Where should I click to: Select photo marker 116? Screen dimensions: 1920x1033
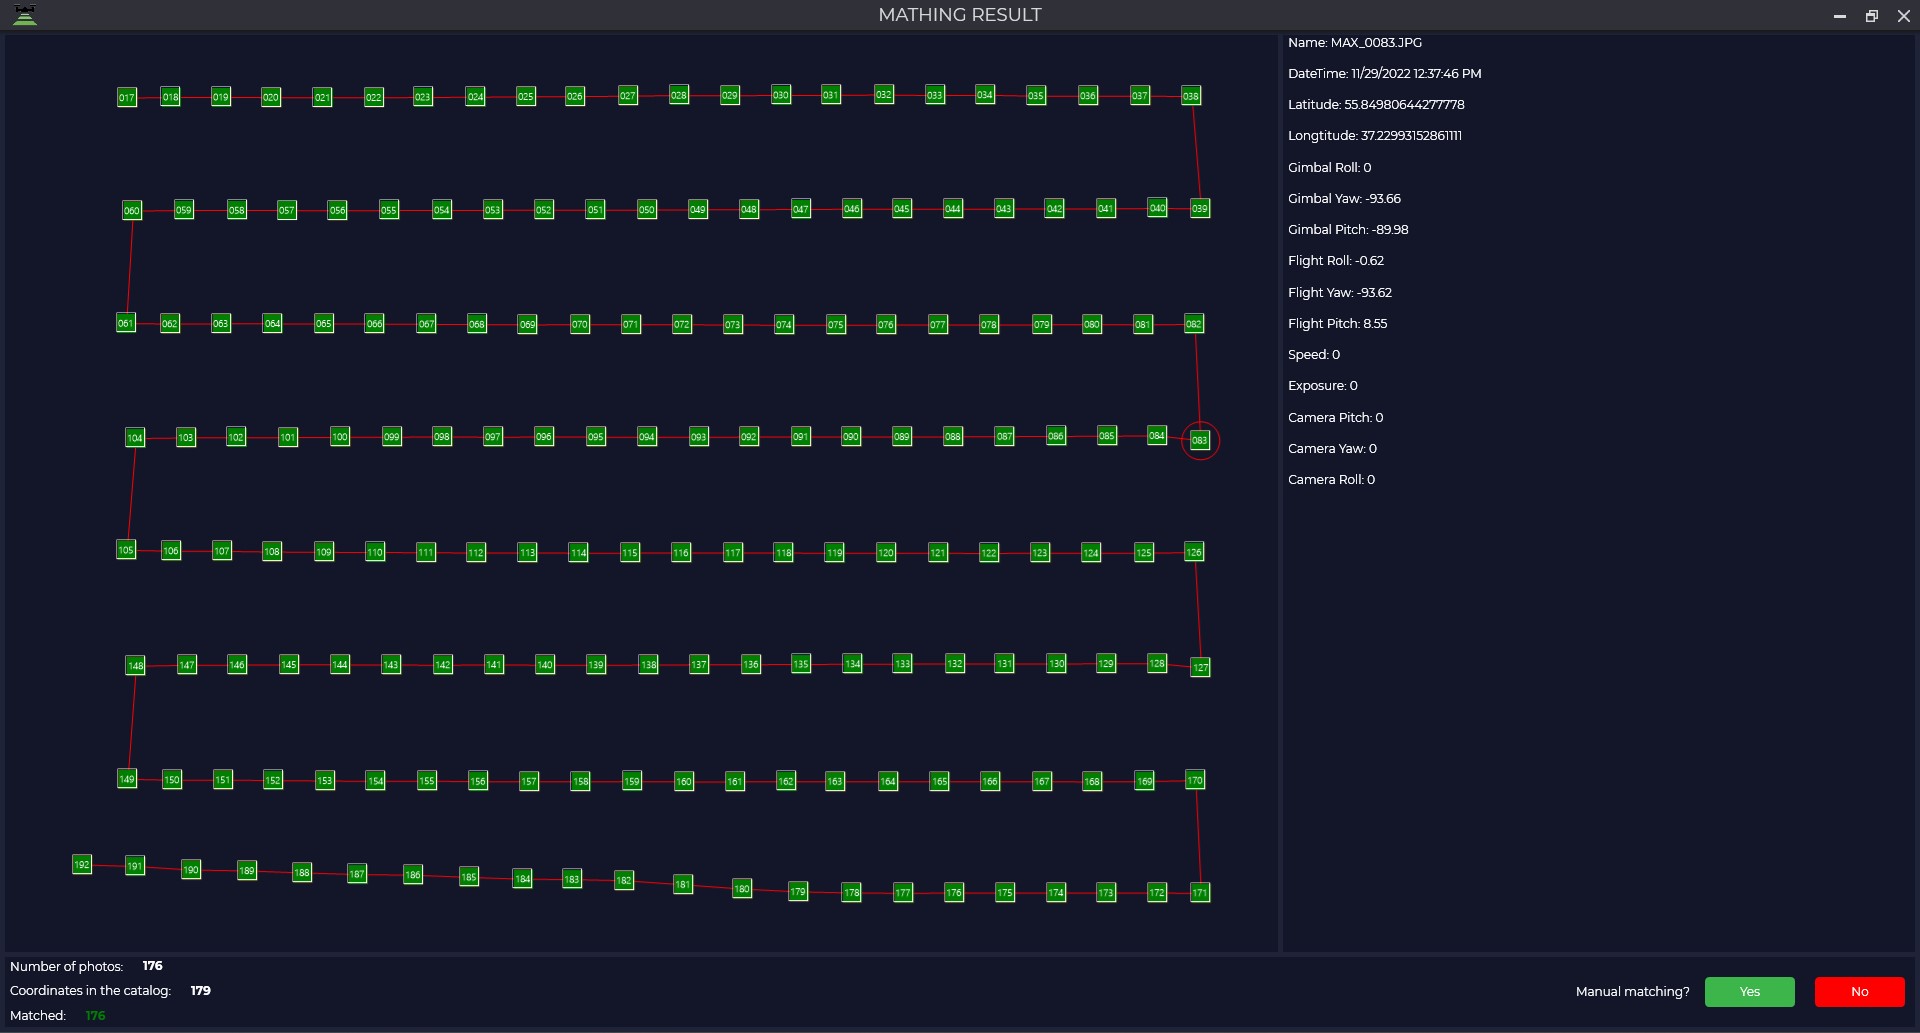(680, 552)
